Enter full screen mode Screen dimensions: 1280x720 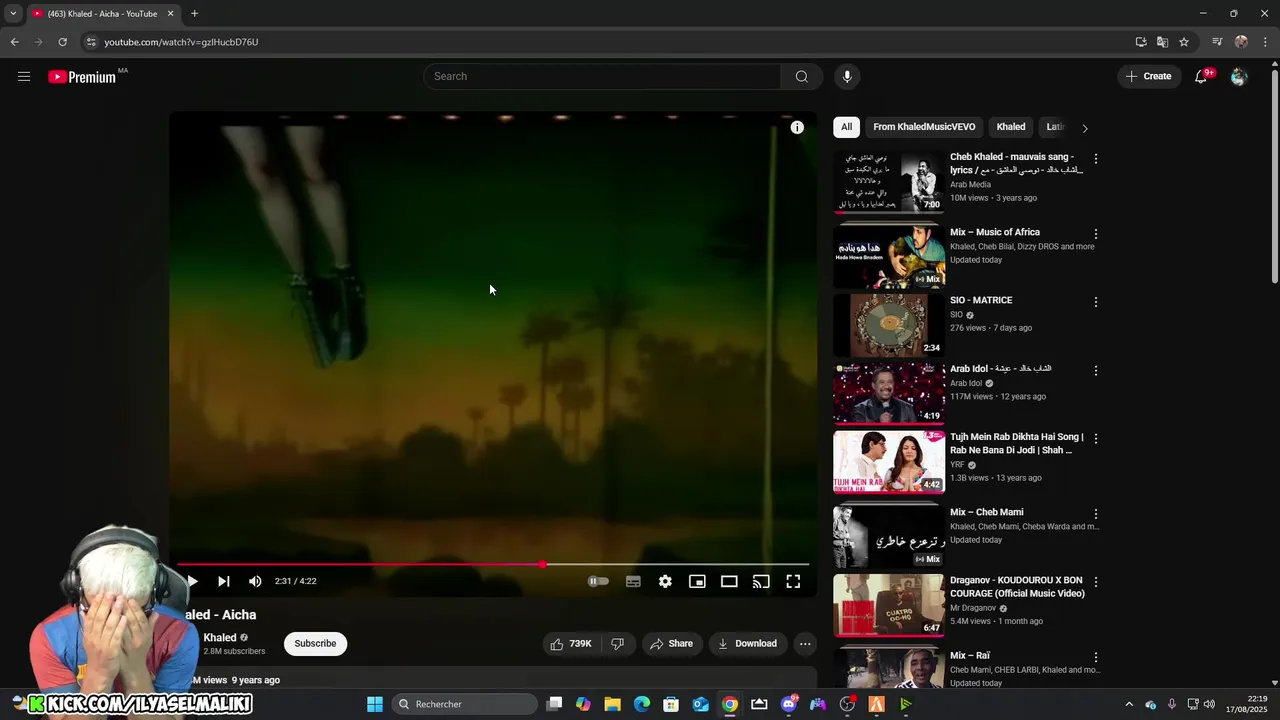pos(793,581)
